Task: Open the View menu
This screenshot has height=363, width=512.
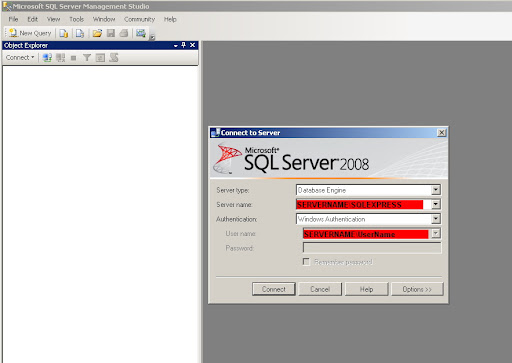Action: point(53,19)
